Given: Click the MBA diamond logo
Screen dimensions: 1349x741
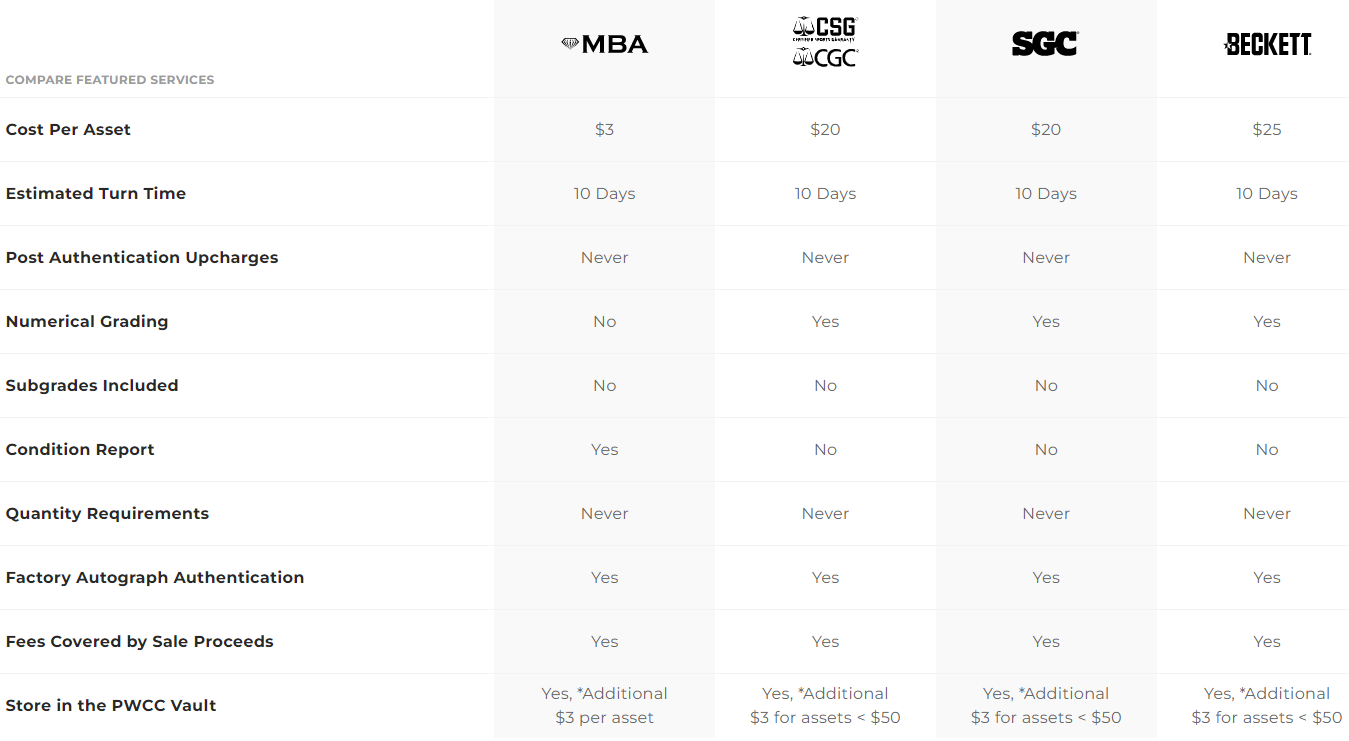Looking at the screenshot, I should (x=604, y=44).
